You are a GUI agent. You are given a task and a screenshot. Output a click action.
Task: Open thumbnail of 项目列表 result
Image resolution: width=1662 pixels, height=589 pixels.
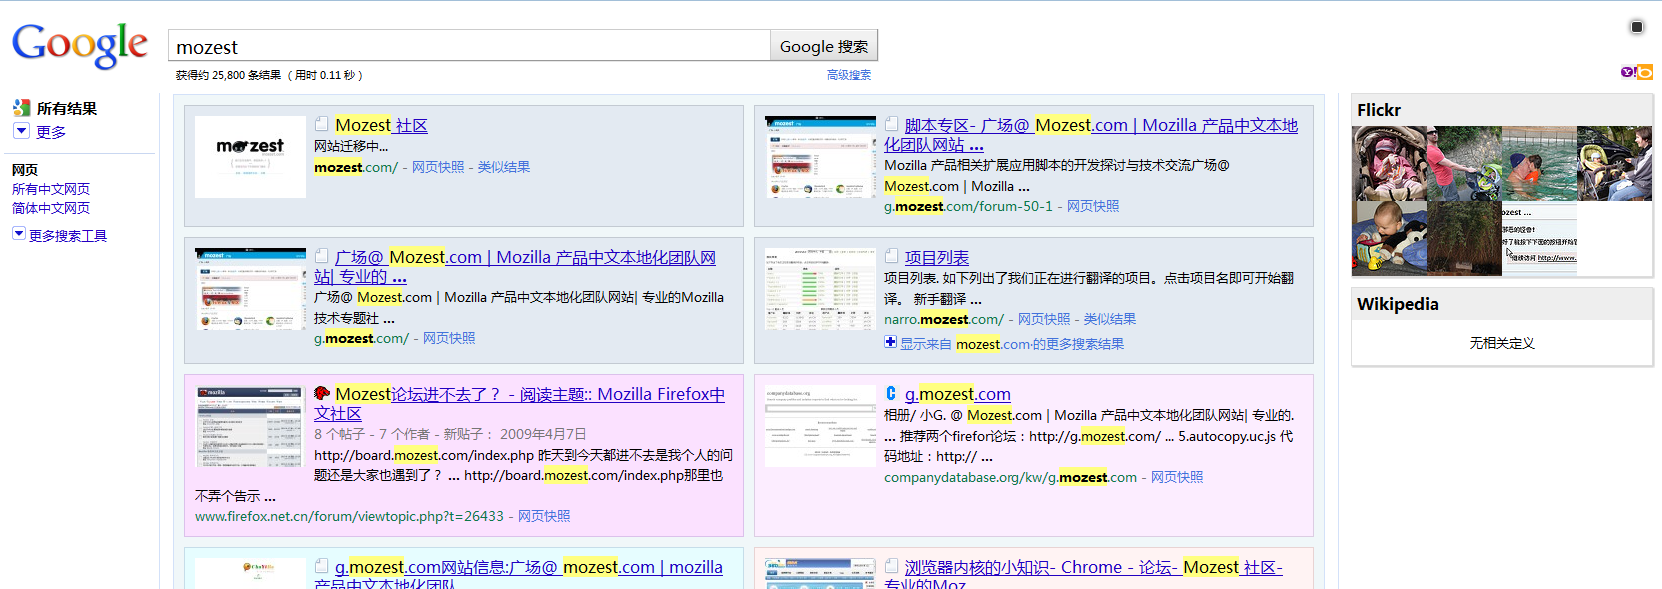pyautogui.click(x=820, y=289)
